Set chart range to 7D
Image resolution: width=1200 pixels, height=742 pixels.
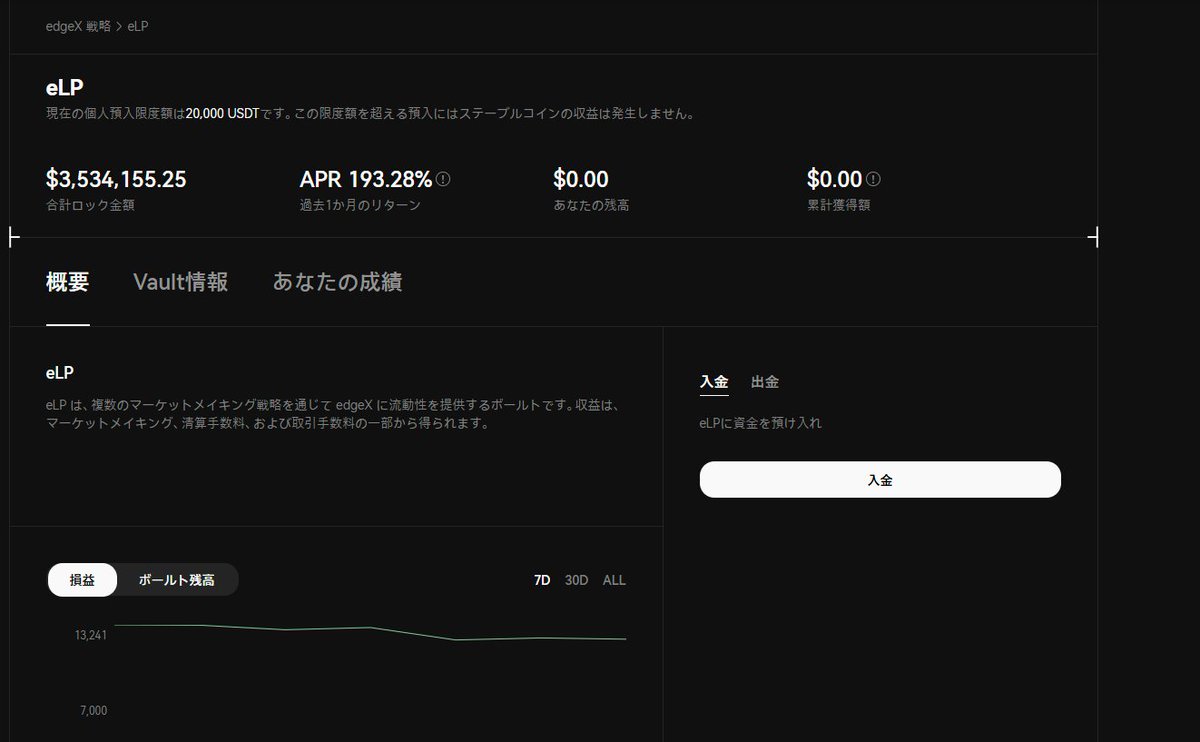click(x=542, y=580)
